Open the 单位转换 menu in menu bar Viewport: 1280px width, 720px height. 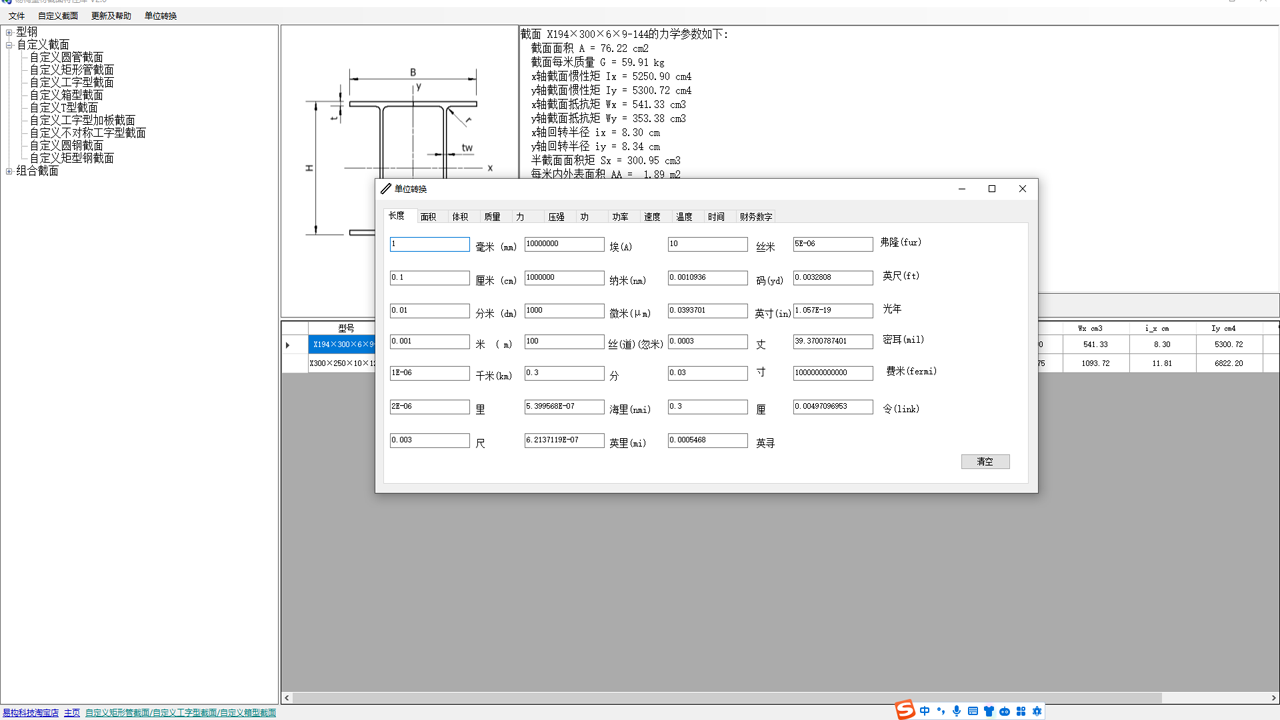point(160,16)
